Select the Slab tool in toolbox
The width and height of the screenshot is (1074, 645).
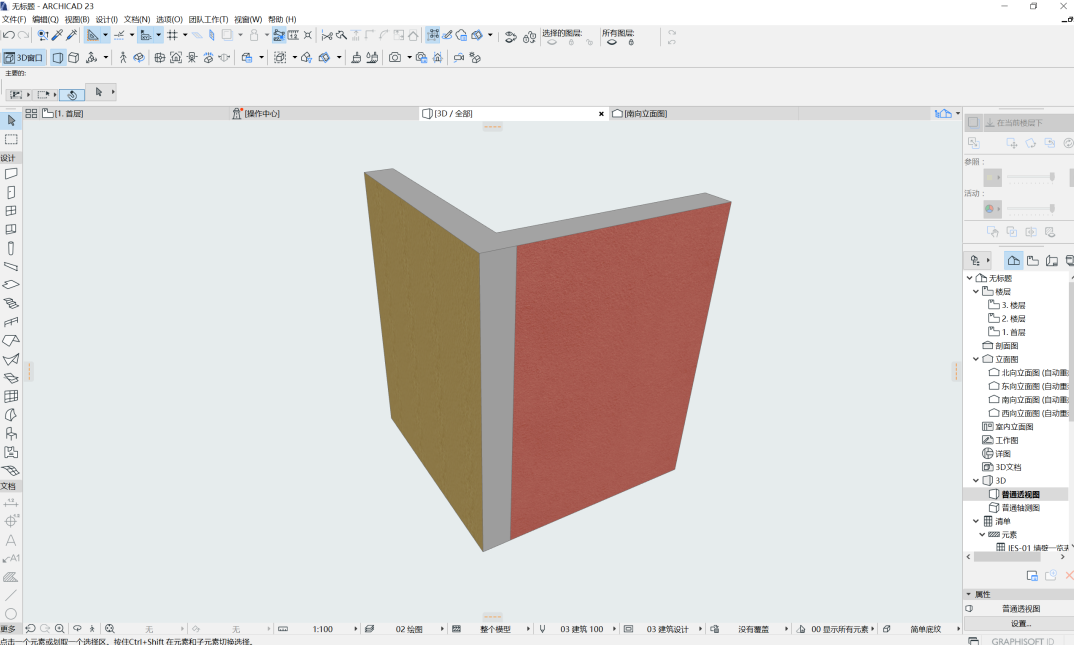[x=11, y=285]
